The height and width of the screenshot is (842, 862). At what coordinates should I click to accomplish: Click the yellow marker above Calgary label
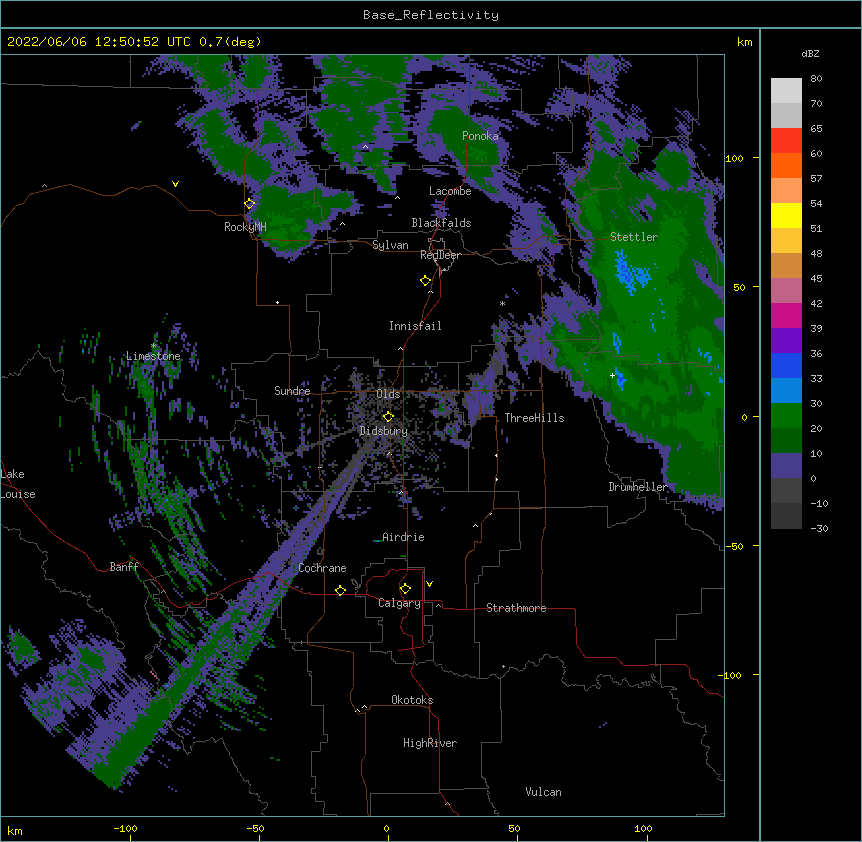coord(405,589)
